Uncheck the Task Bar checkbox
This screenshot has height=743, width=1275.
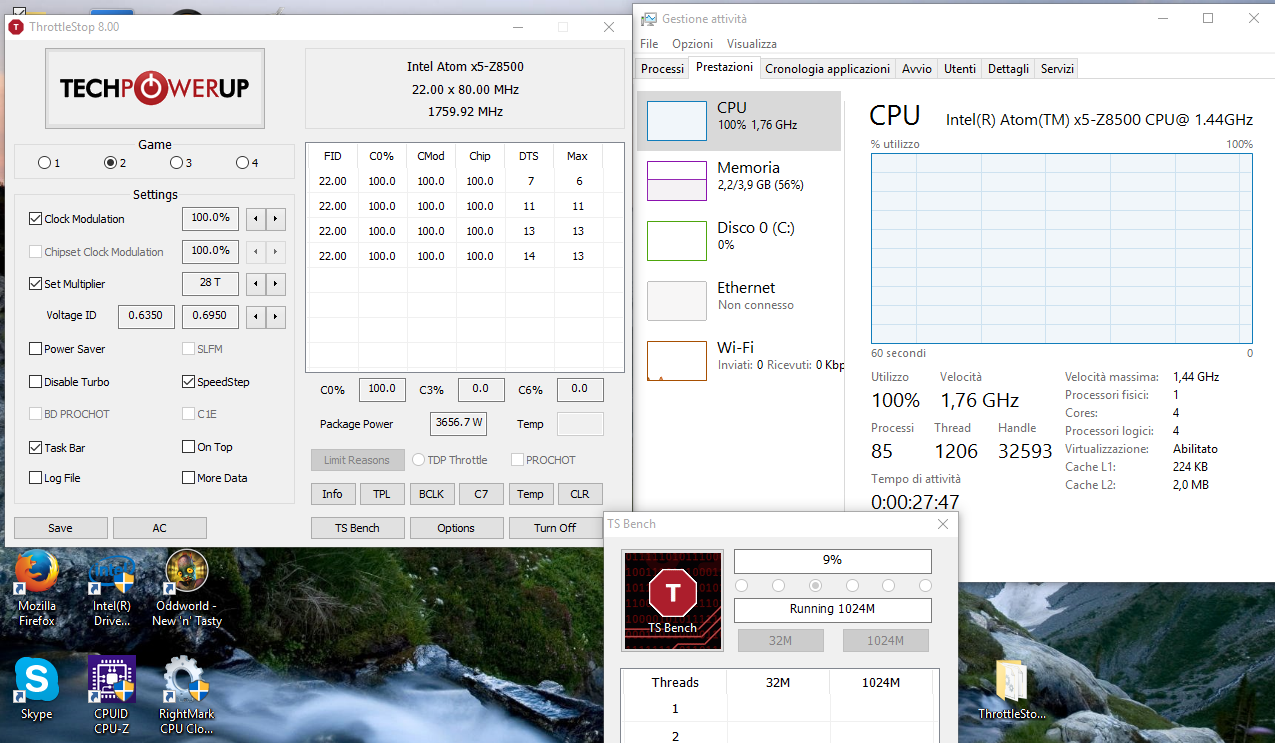coord(36,447)
